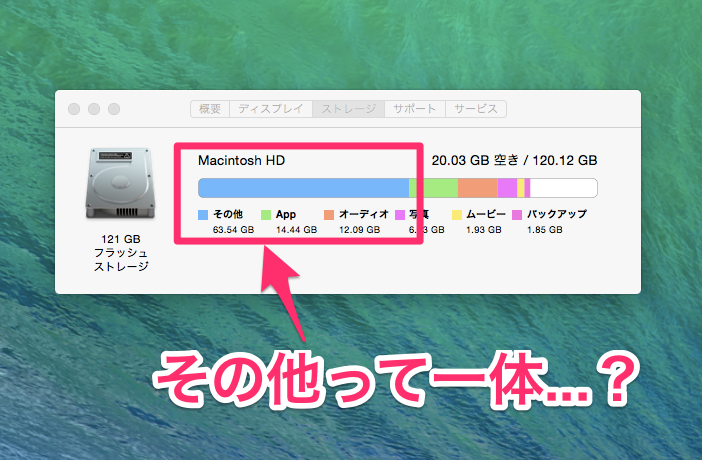Click the orange オーディオ legend swatch
This screenshot has height=460, width=702.
[329, 215]
